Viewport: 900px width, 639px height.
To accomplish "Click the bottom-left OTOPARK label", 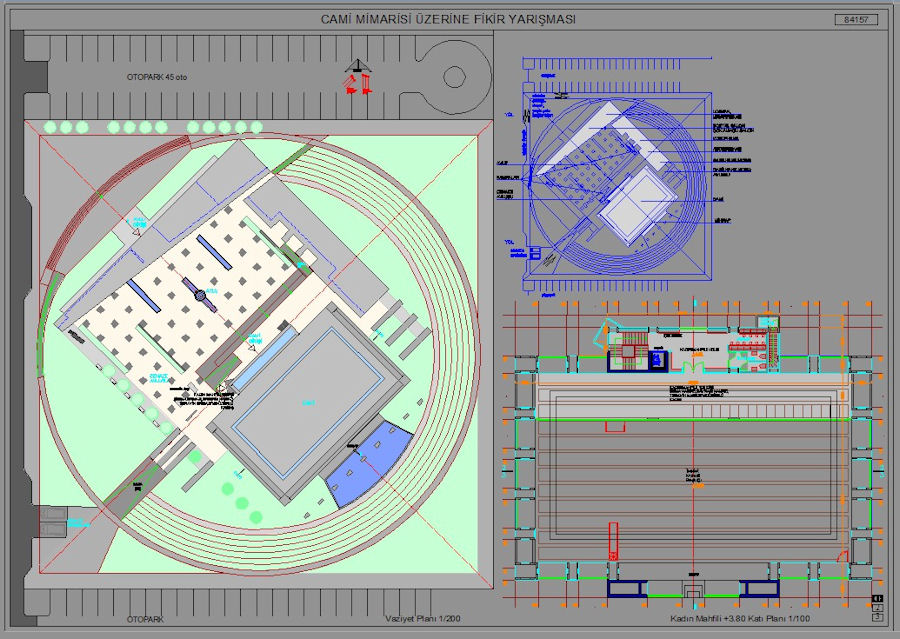I will click(x=146, y=620).
